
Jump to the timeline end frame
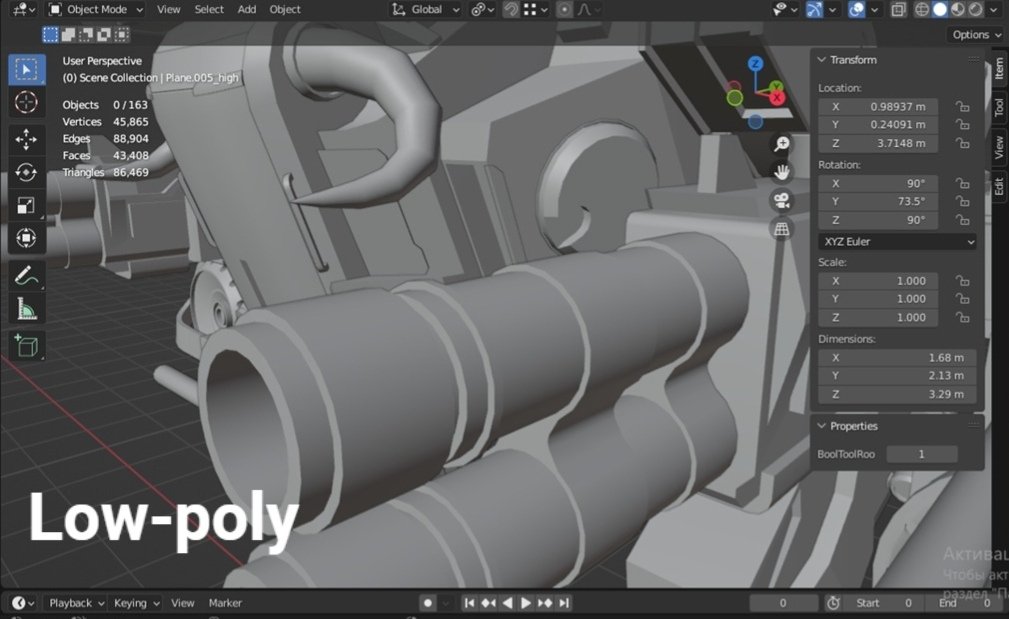(x=564, y=603)
